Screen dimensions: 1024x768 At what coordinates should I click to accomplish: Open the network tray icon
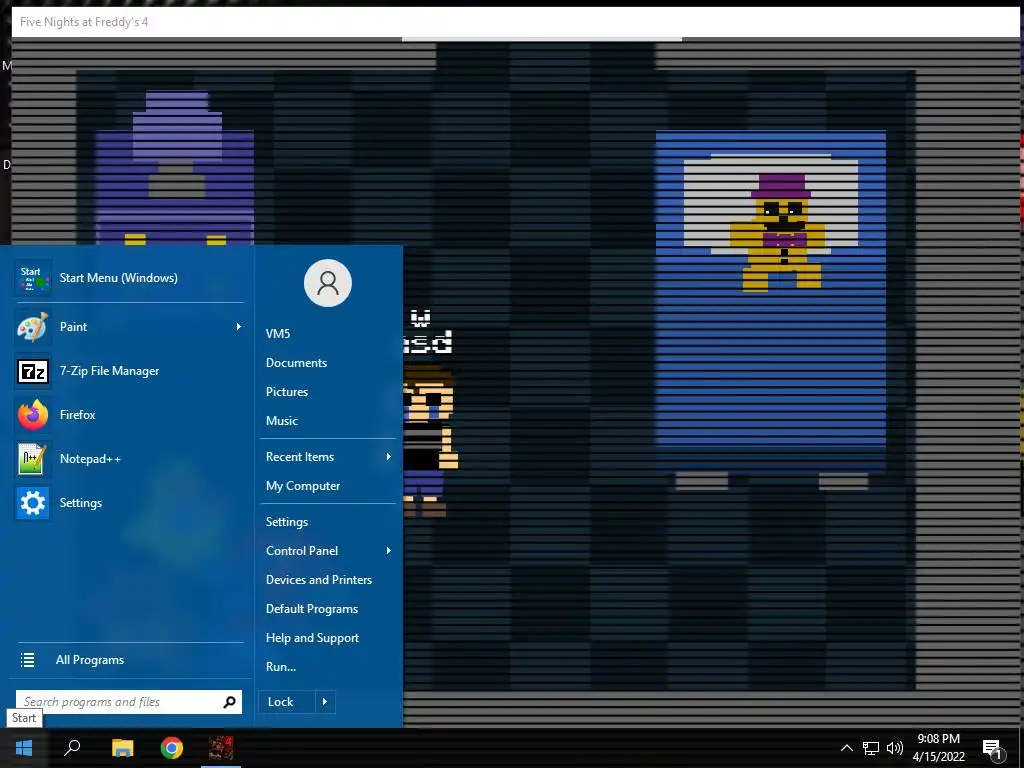tap(871, 748)
